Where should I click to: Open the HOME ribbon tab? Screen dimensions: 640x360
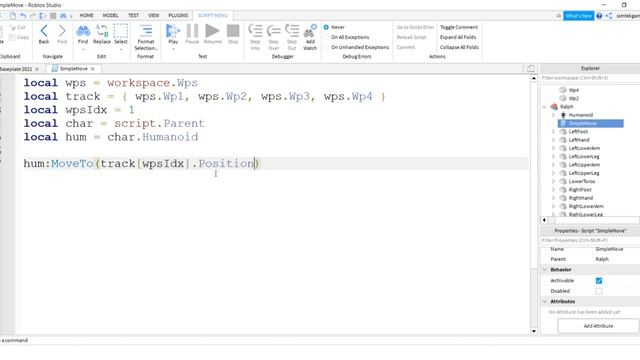point(87,16)
